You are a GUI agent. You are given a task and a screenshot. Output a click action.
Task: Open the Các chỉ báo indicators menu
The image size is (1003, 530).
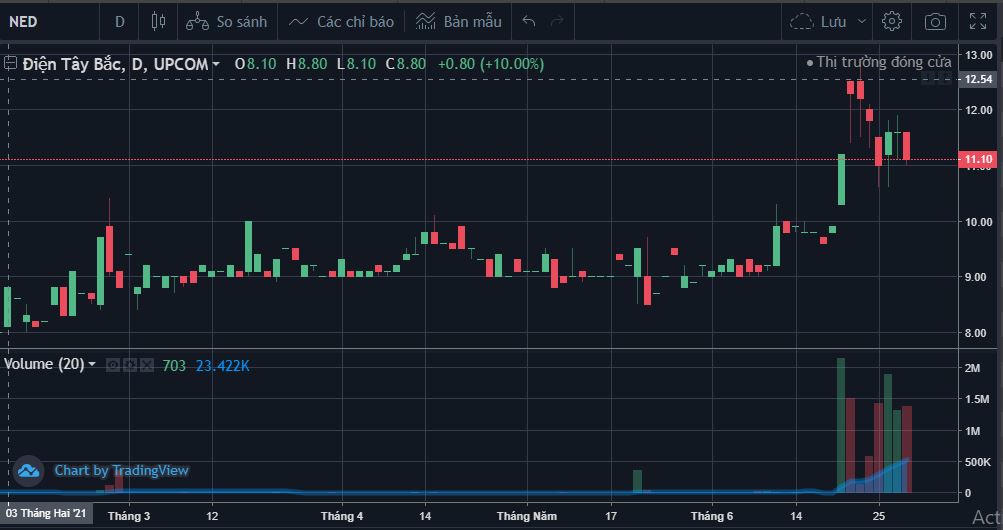click(341, 21)
